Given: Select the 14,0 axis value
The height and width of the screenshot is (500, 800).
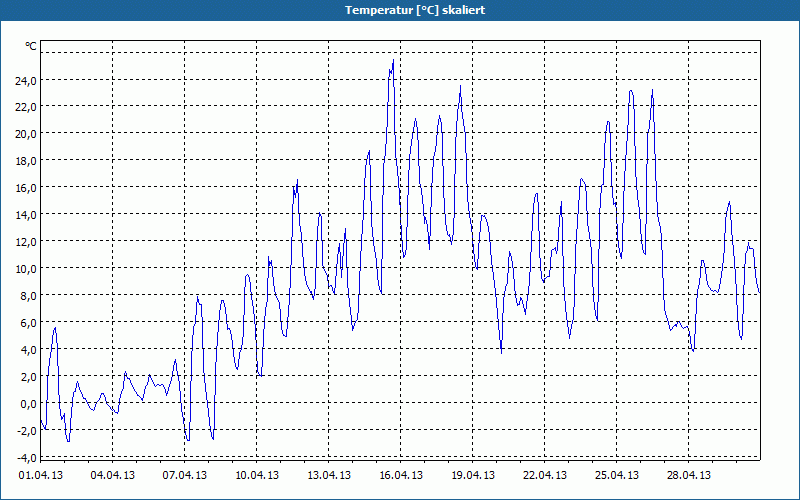Looking at the screenshot, I should [x=27, y=215].
